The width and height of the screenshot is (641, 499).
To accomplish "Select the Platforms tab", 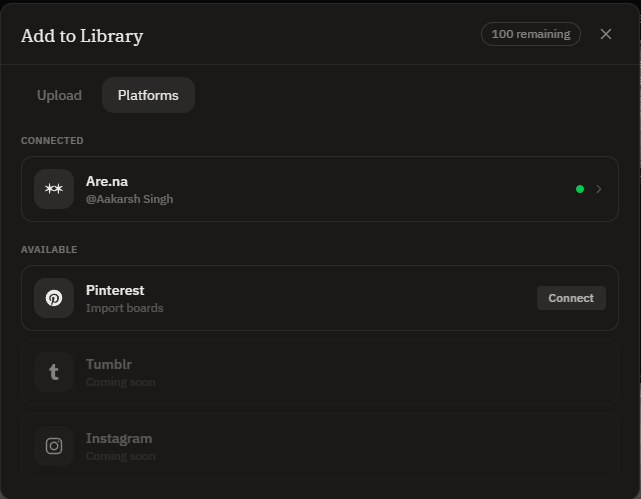I will [x=148, y=95].
